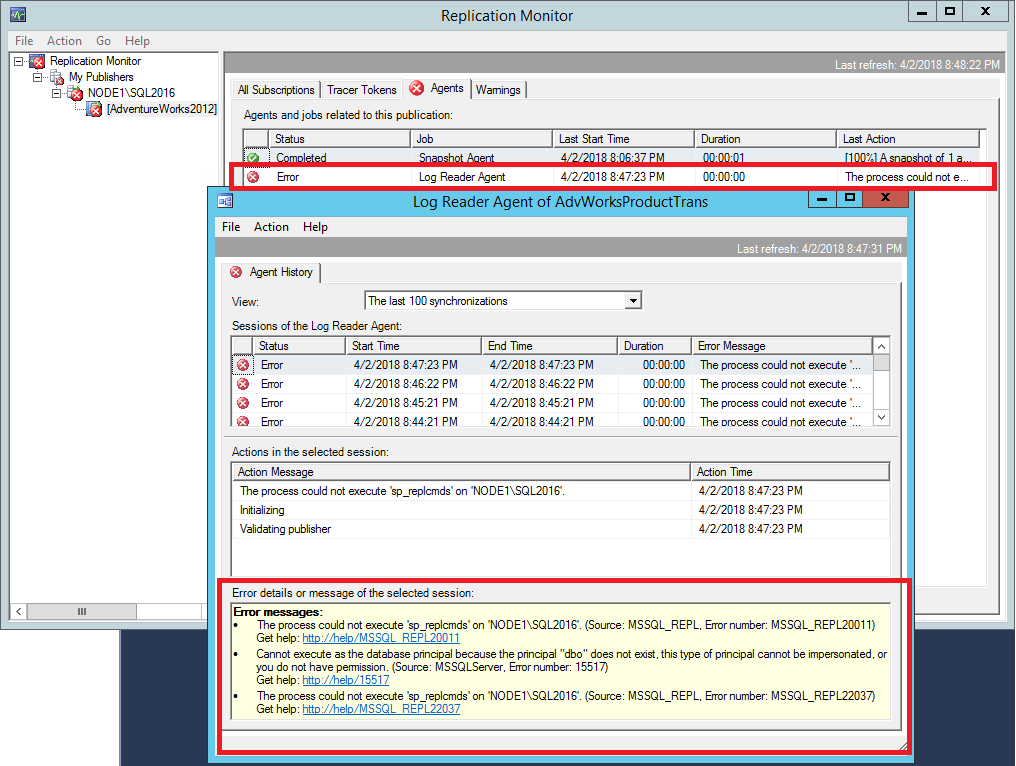Switch to the All Subscriptions tab
The width and height of the screenshot is (1016, 766).
(276, 90)
